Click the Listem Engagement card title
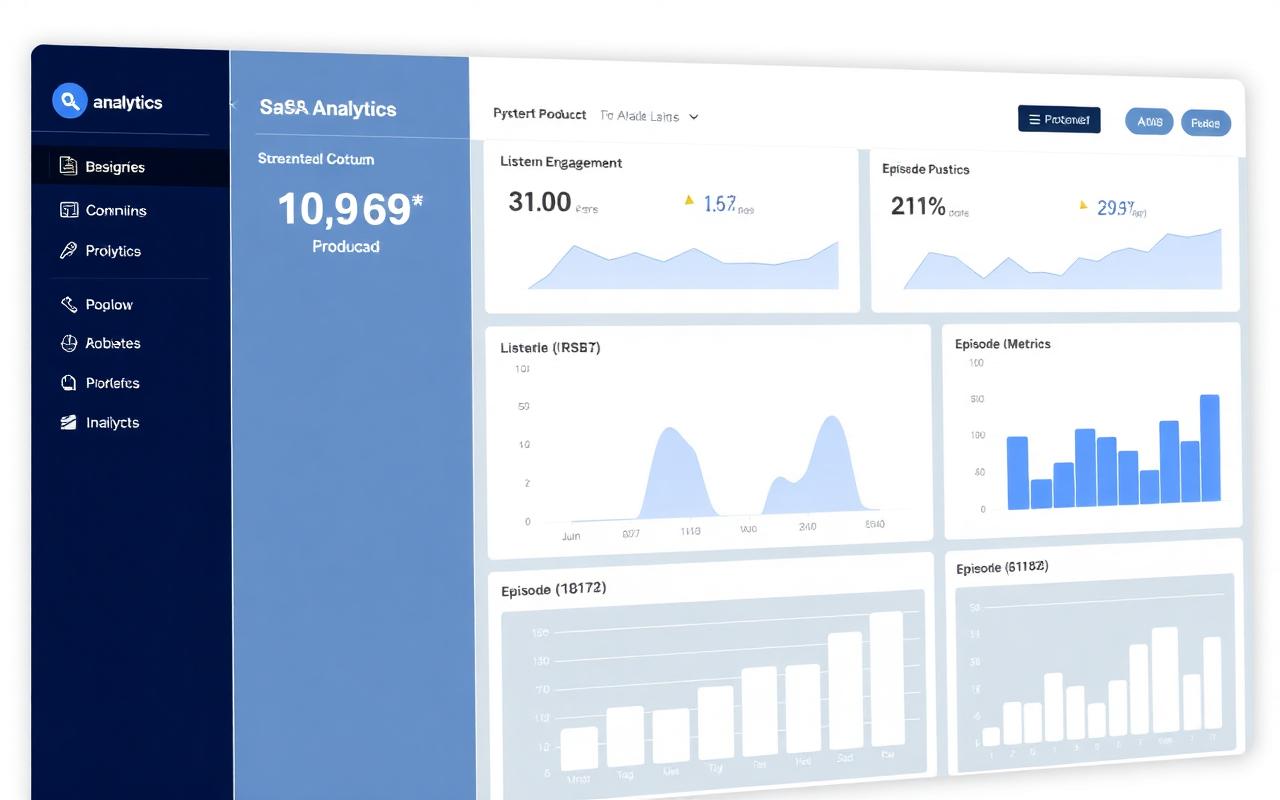This screenshot has width=1280, height=800. (561, 162)
